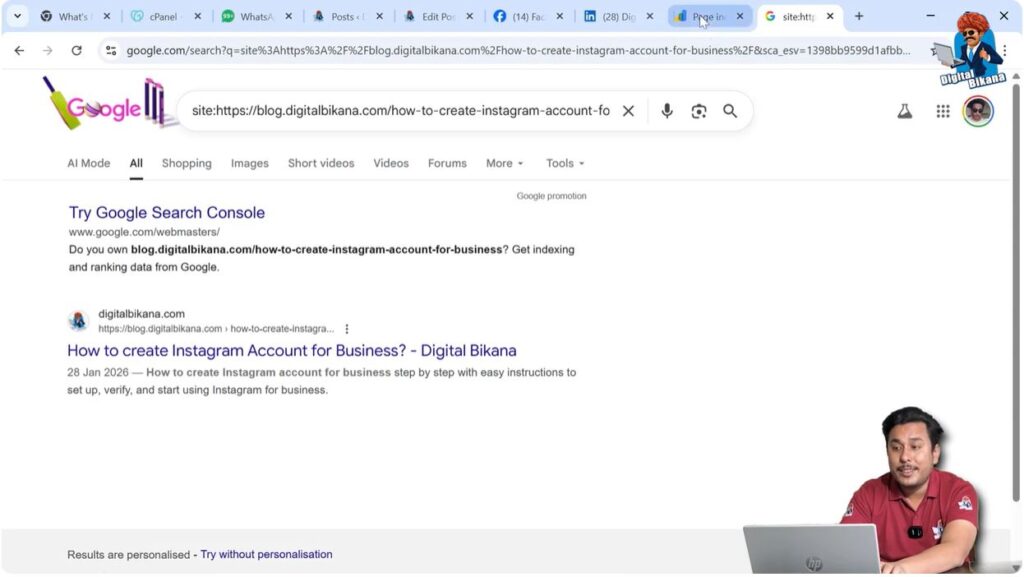Reload the current page
The height and width of the screenshot is (577, 1024).
click(76, 50)
